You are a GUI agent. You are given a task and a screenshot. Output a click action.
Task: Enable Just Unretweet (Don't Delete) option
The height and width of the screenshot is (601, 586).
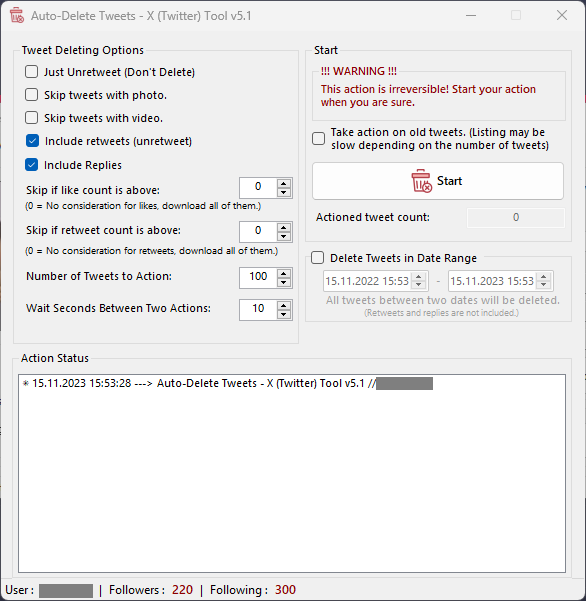[31, 72]
